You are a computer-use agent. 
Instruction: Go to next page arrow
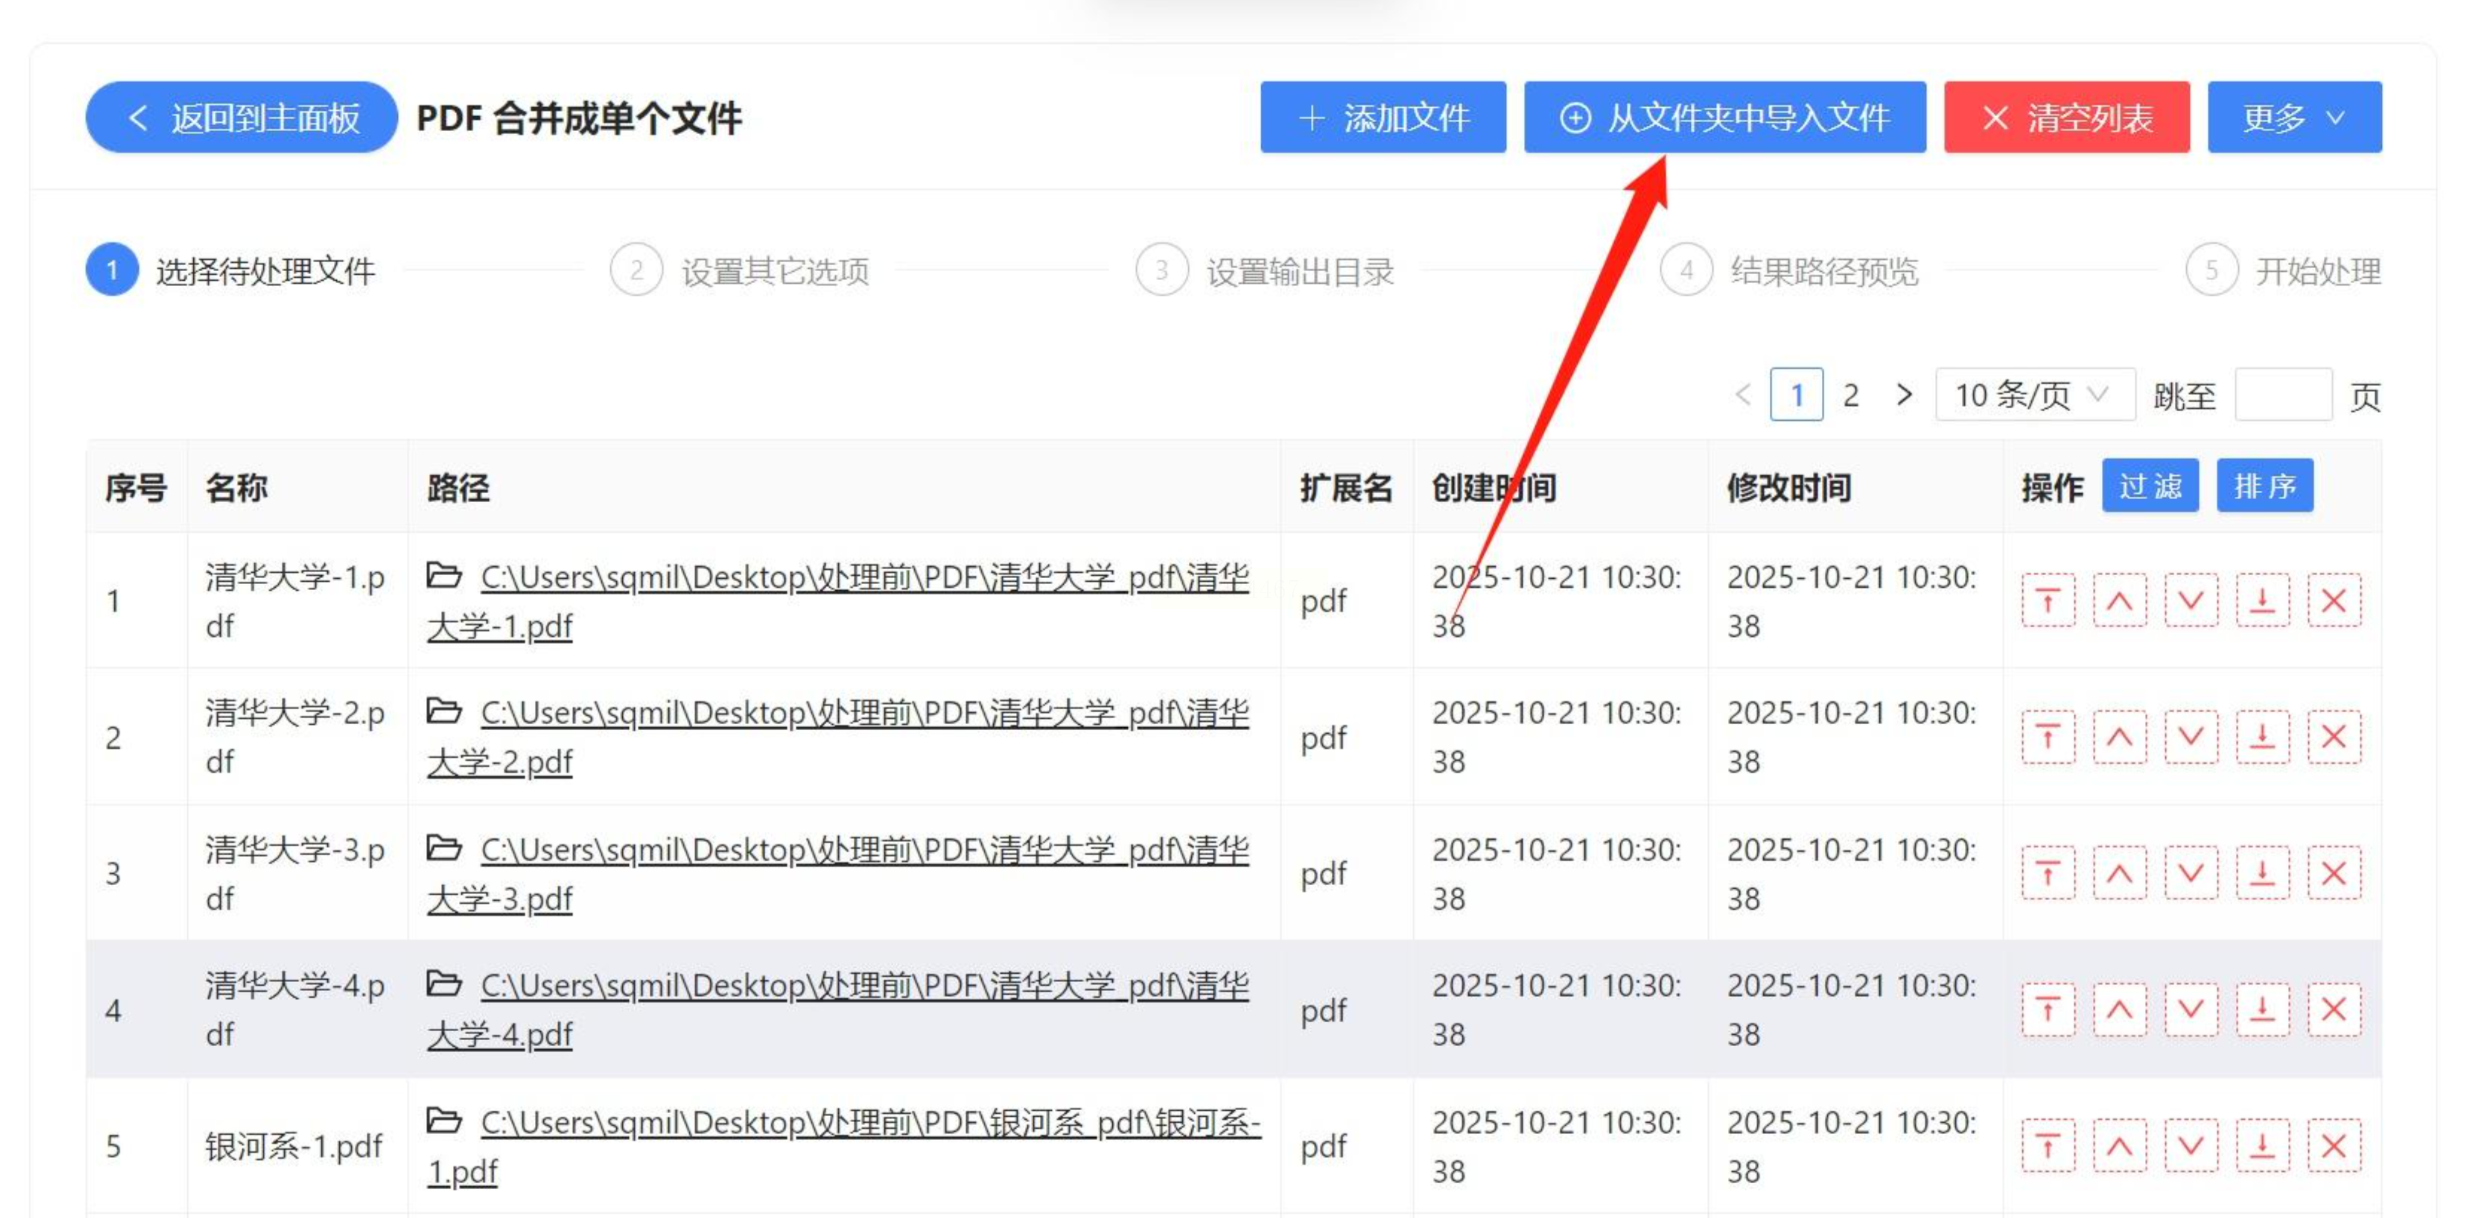pos(1904,396)
